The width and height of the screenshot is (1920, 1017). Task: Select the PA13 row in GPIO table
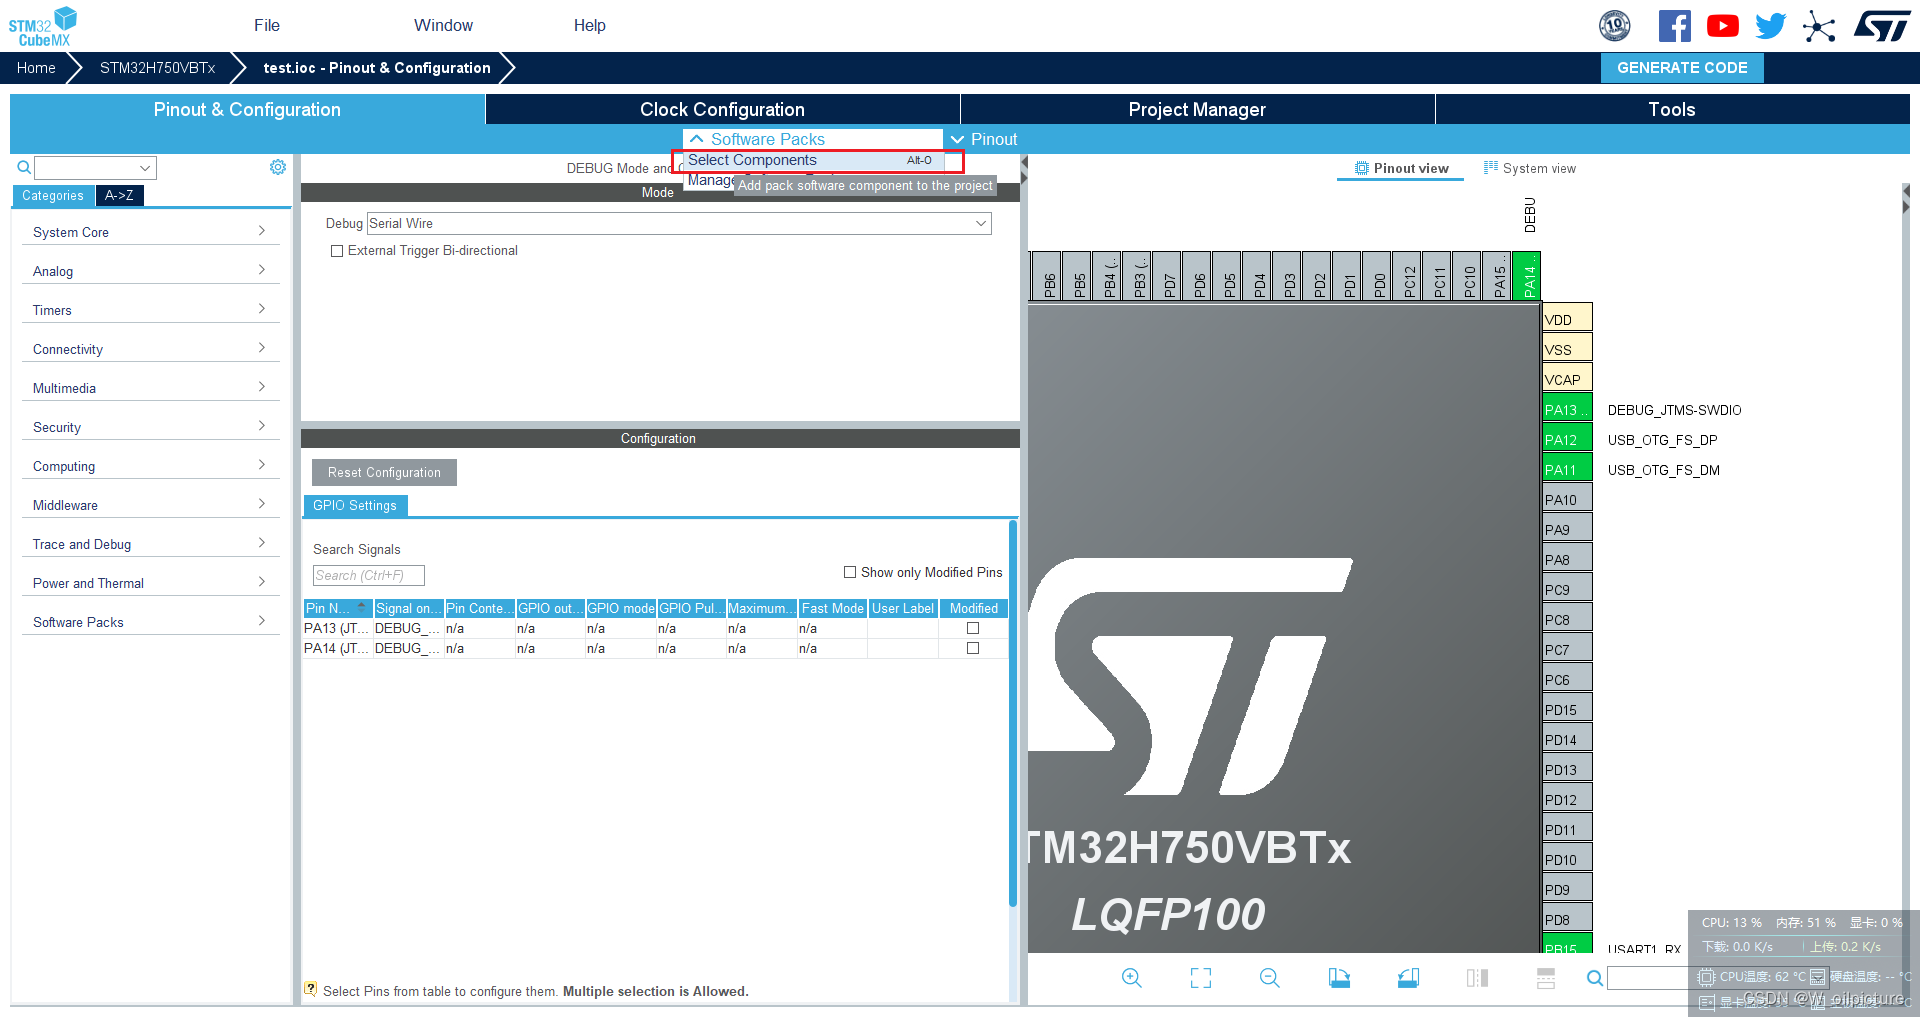coord(655,628)
